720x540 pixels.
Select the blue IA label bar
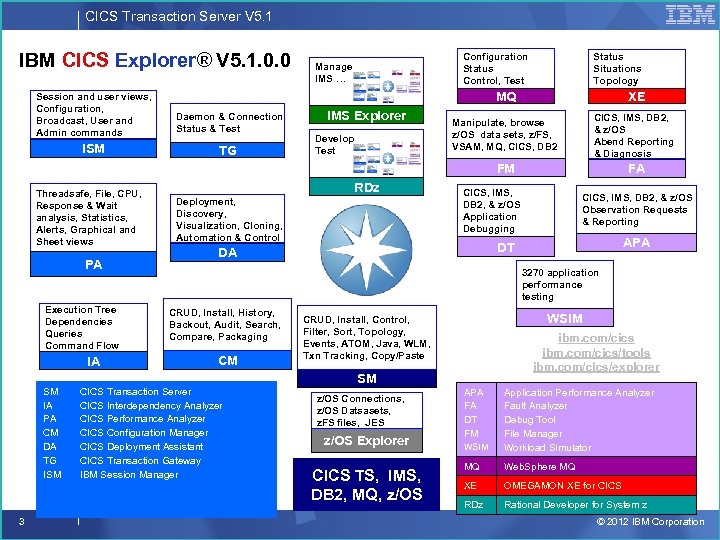point(93,361)
